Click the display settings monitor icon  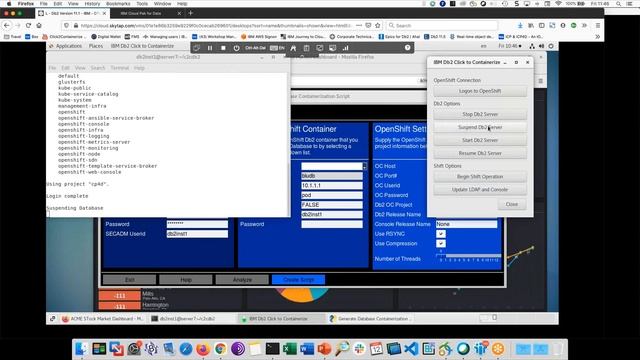(333, 48)
